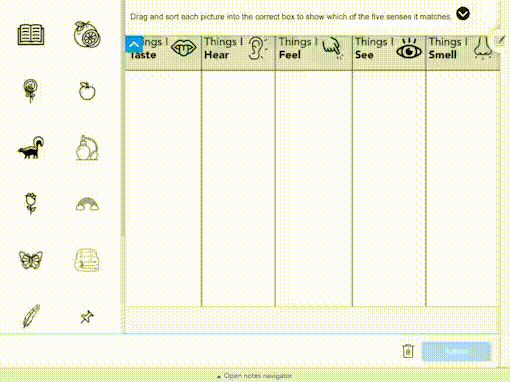Select the open book picture

coord(31,35)
